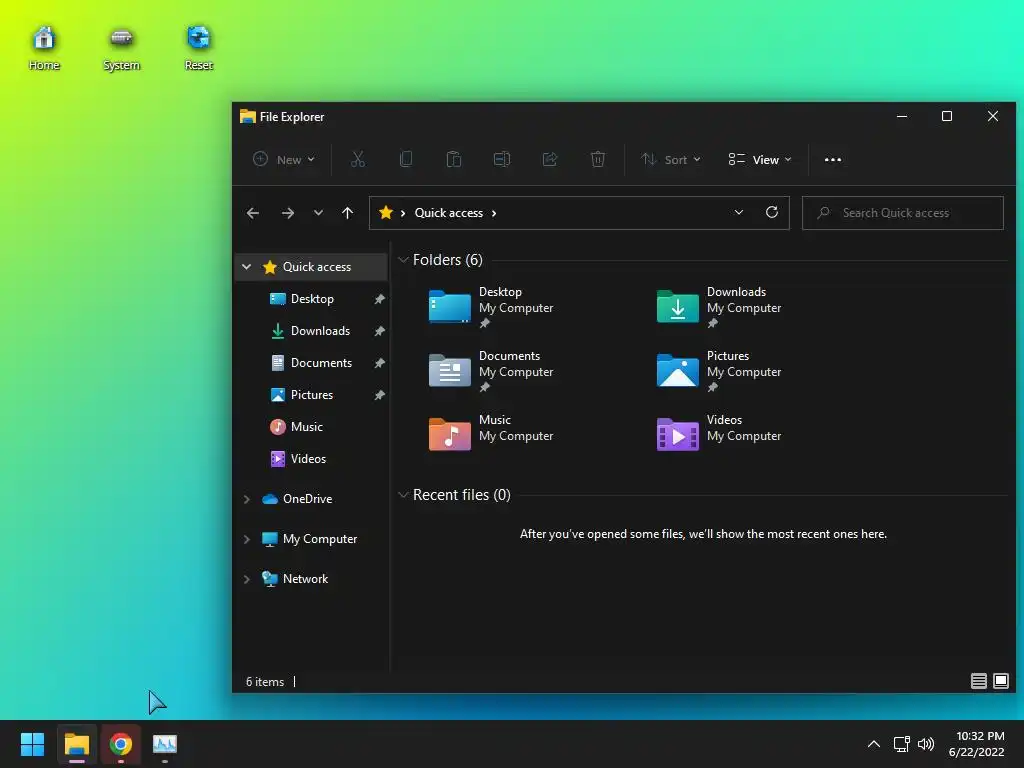Open the Sort dropdown menu
This screenshot has height=768, width=1024.
tap(671, 159)
